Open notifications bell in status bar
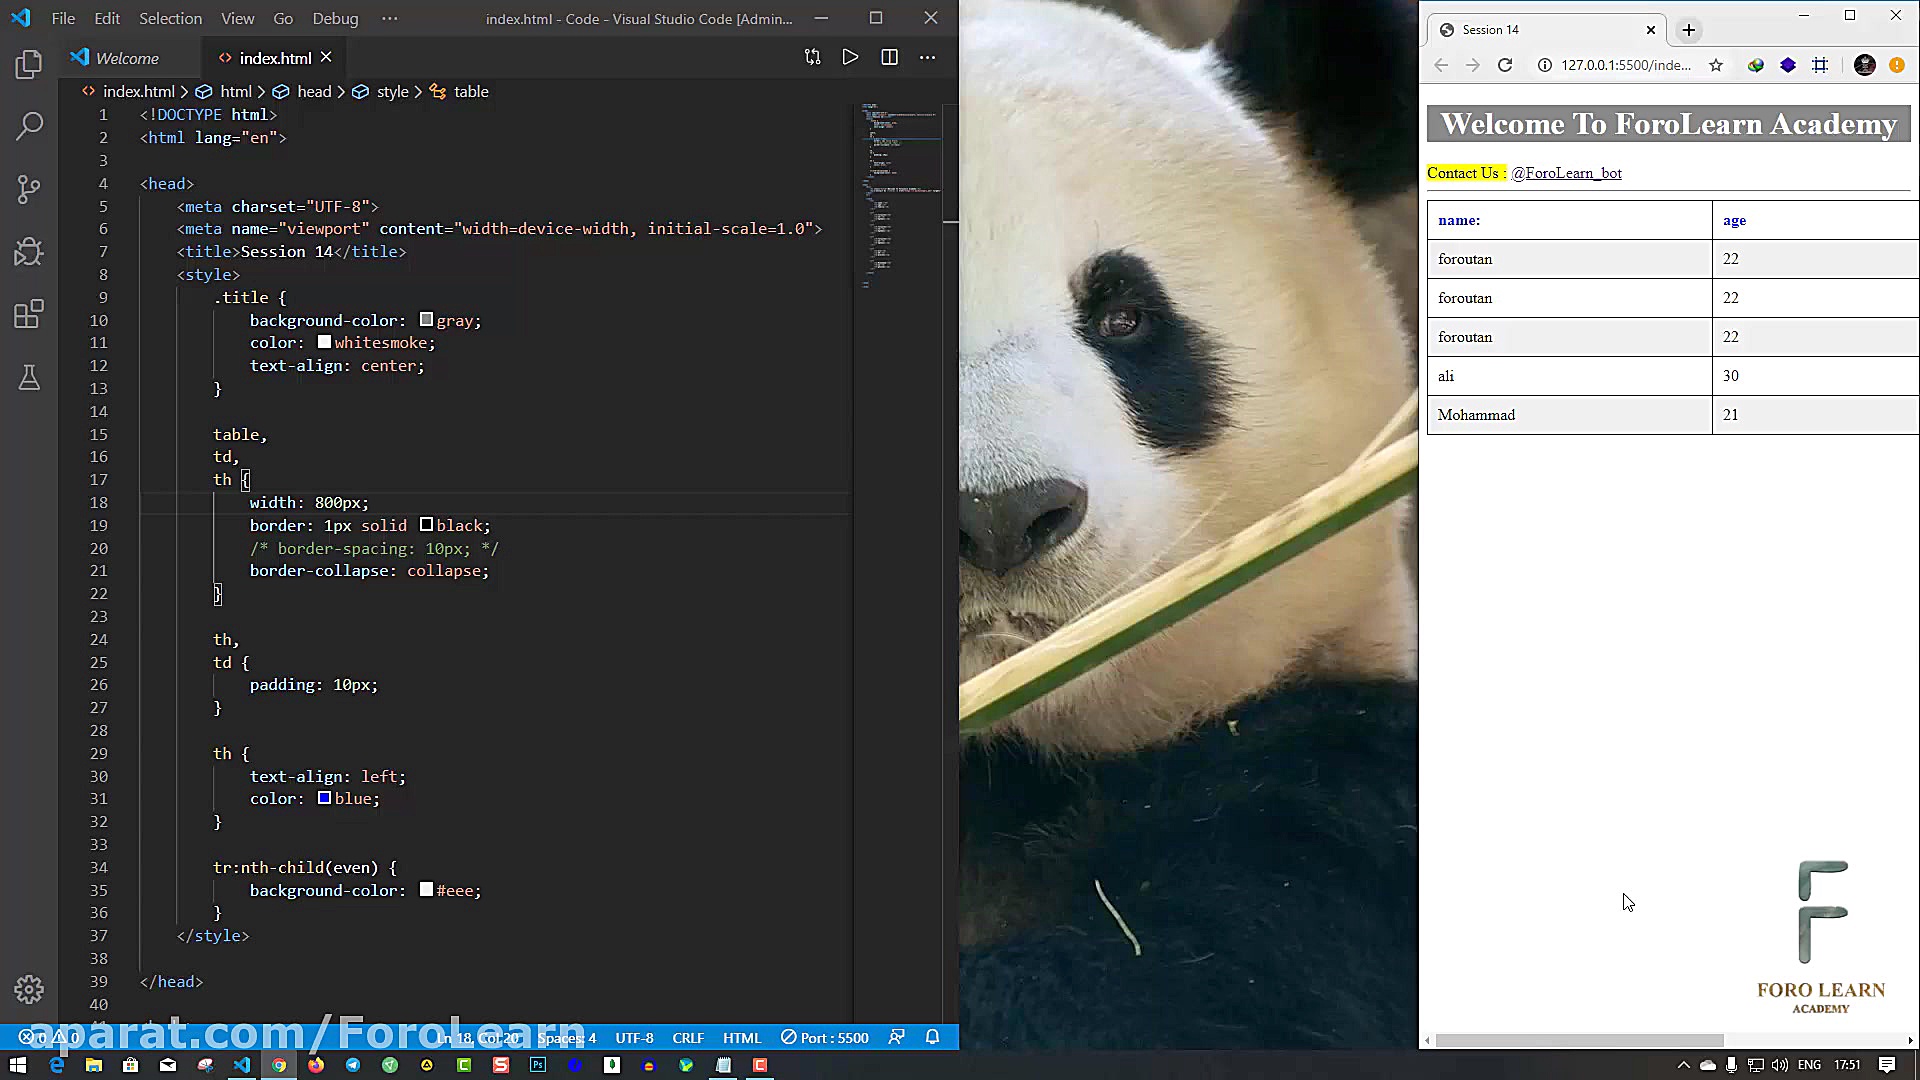This screenshot has width=1920, height=1080. (x=932, y=1037)
